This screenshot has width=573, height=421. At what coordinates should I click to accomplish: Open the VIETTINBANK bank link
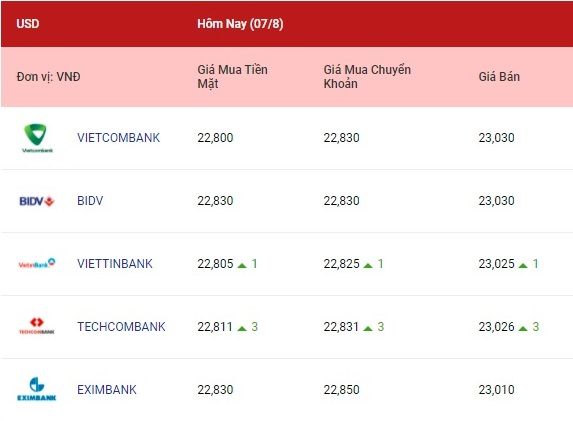(x=115, y=263)
